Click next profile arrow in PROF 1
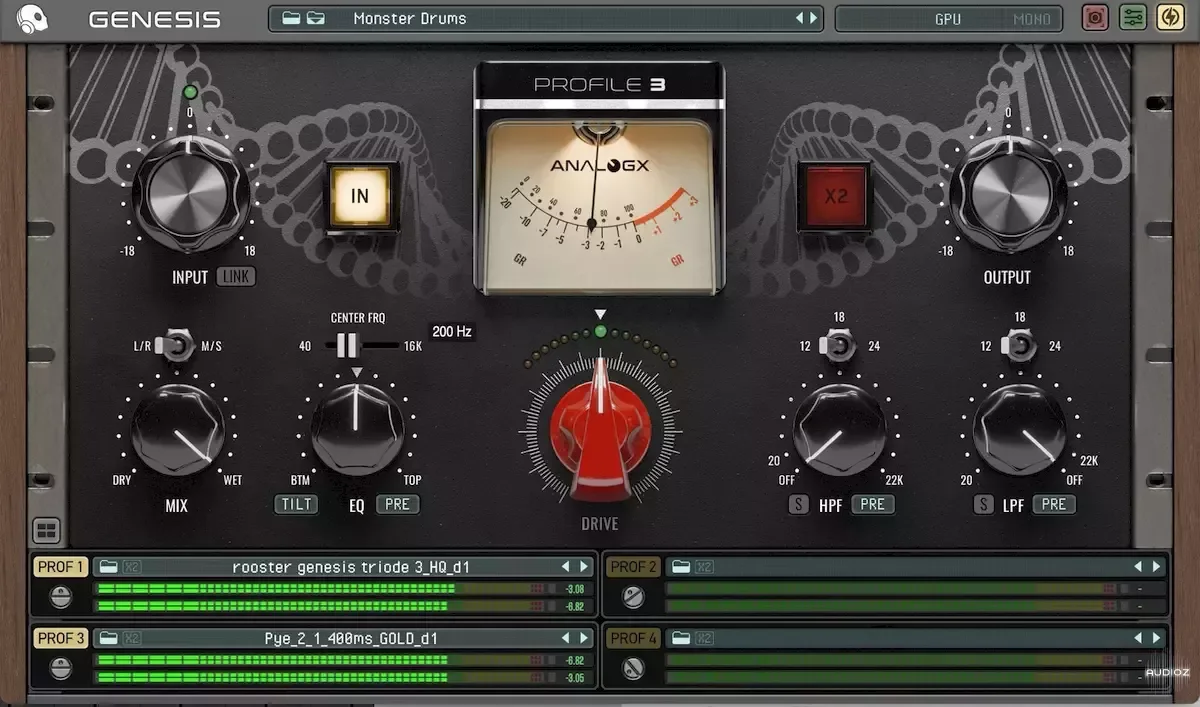This screenshot has width=1200, height=707. pyautogui.click(x=584, y=567)
